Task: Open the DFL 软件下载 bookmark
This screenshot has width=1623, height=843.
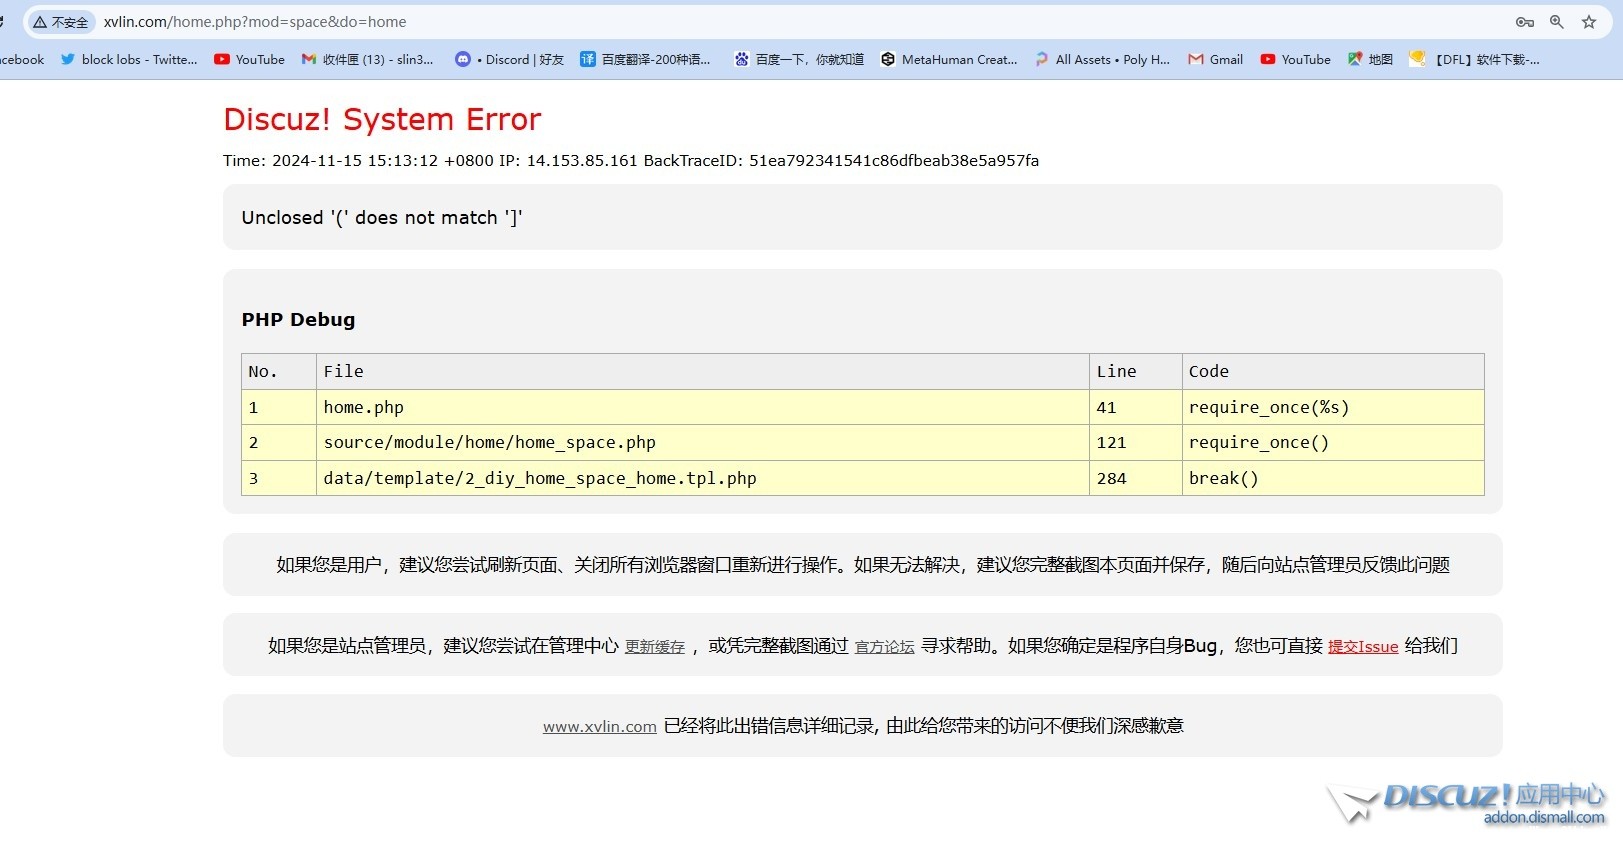Action: (1475, 60)
